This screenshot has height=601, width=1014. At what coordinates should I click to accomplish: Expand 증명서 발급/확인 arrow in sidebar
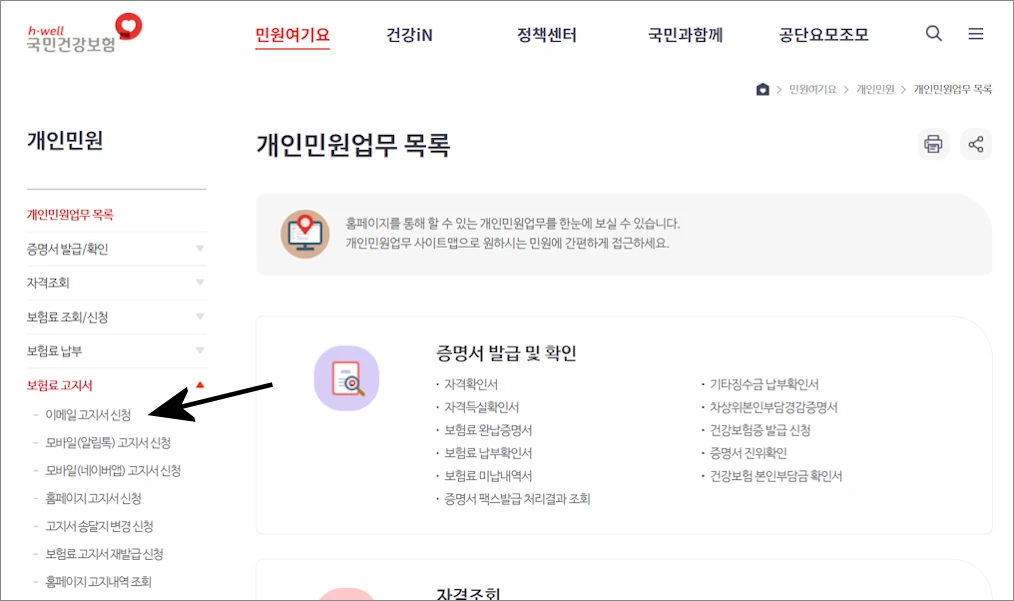pos(200,248)
